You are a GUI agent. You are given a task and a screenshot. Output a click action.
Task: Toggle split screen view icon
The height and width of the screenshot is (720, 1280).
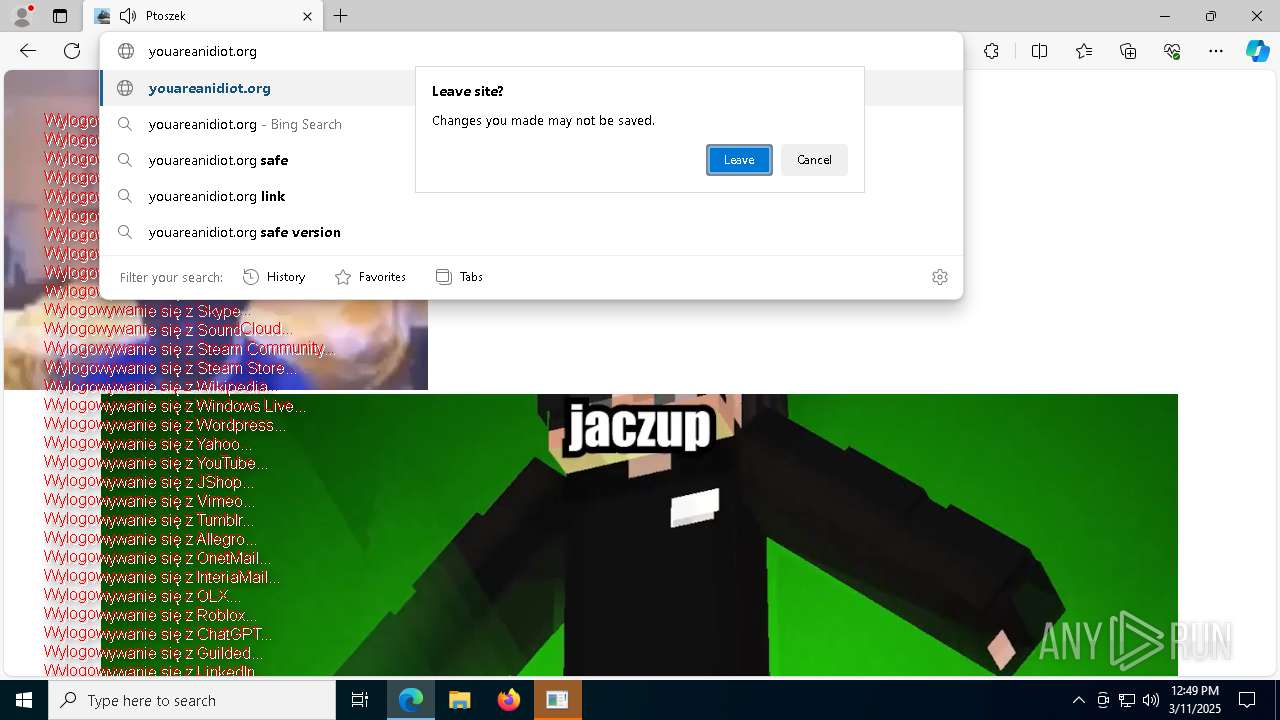[x=1039, y=51]
